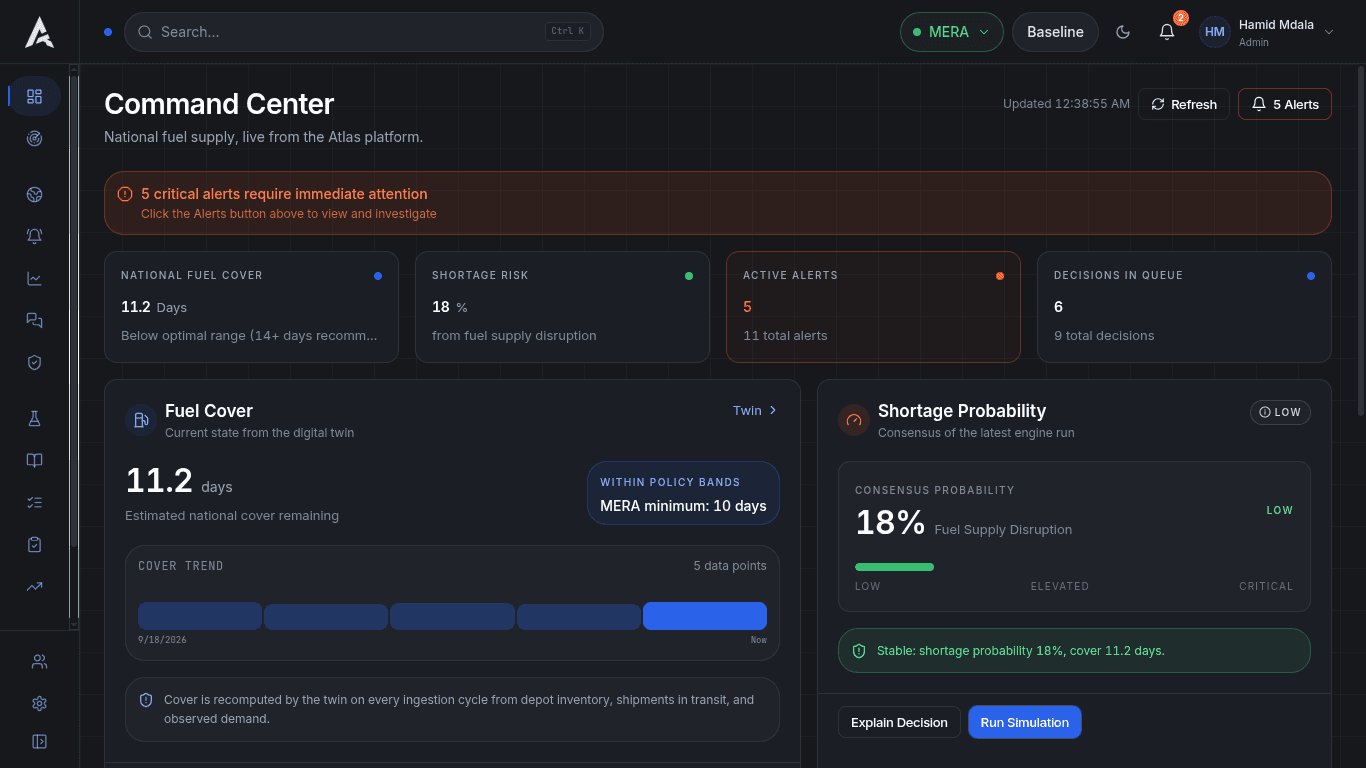Screen dimensions: 1366x768
Task: Open the dashboard grid icon in sidebar
Action: tap(34, 96)
